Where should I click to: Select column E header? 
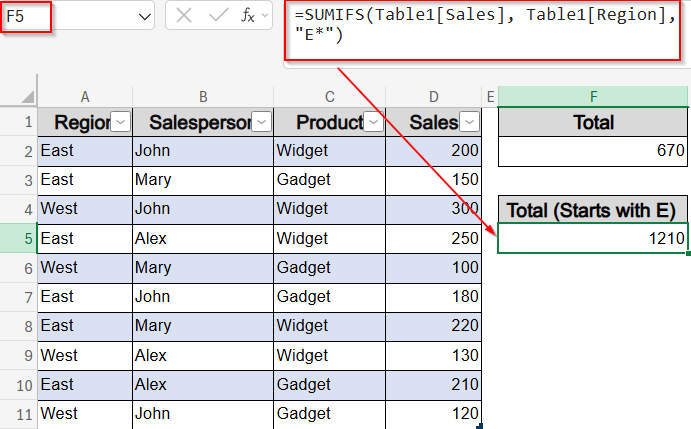pos(490,97)
